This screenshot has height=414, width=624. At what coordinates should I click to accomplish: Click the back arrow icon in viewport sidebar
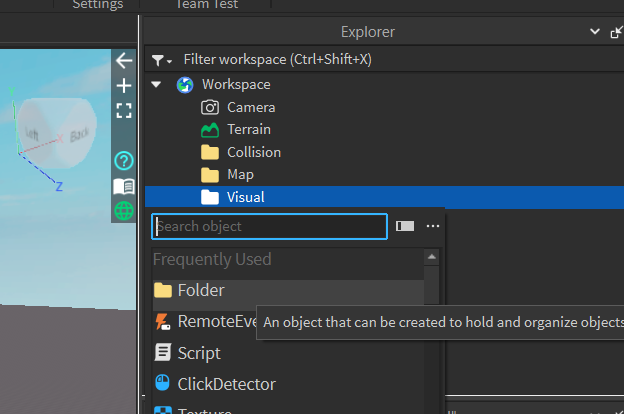pos(124,61)
